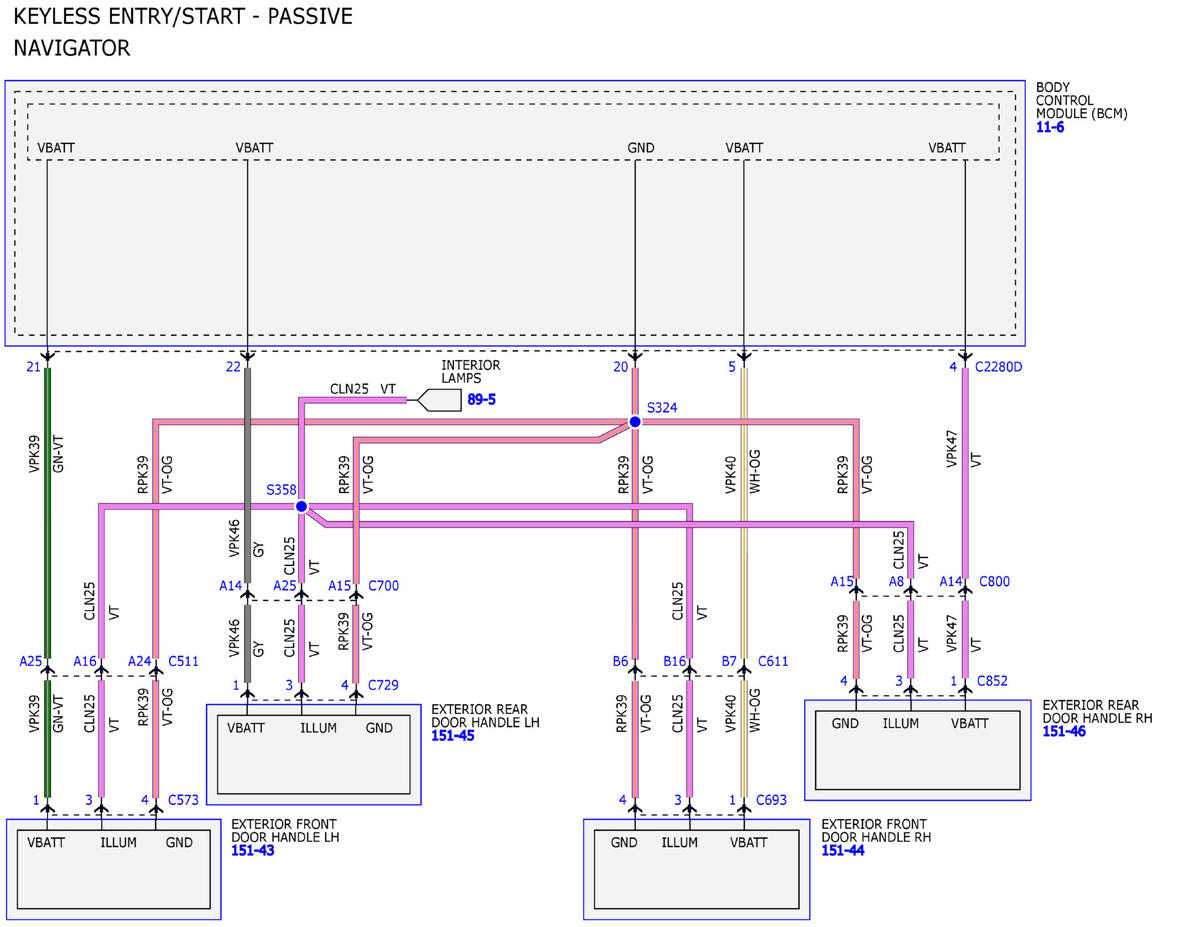Click the KEYLESS ENTRY/START - PASSIVE title
1200x927 pixels.
point(183,17)
